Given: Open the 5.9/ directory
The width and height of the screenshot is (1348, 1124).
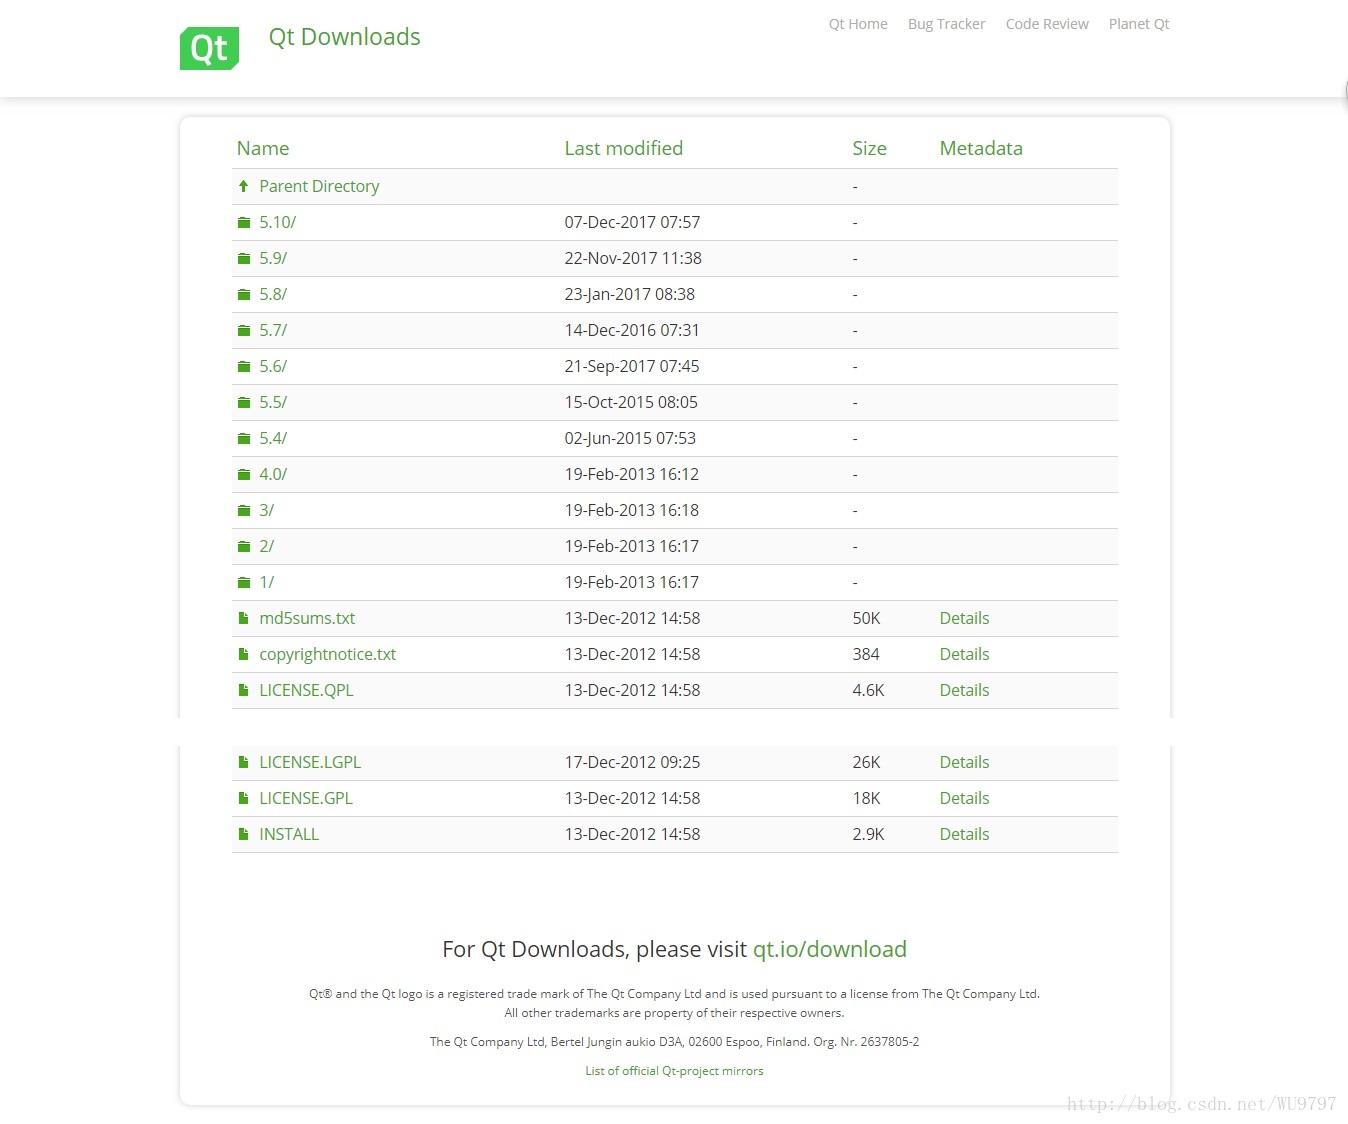Looking at the screenshot, I should point(273,258).
